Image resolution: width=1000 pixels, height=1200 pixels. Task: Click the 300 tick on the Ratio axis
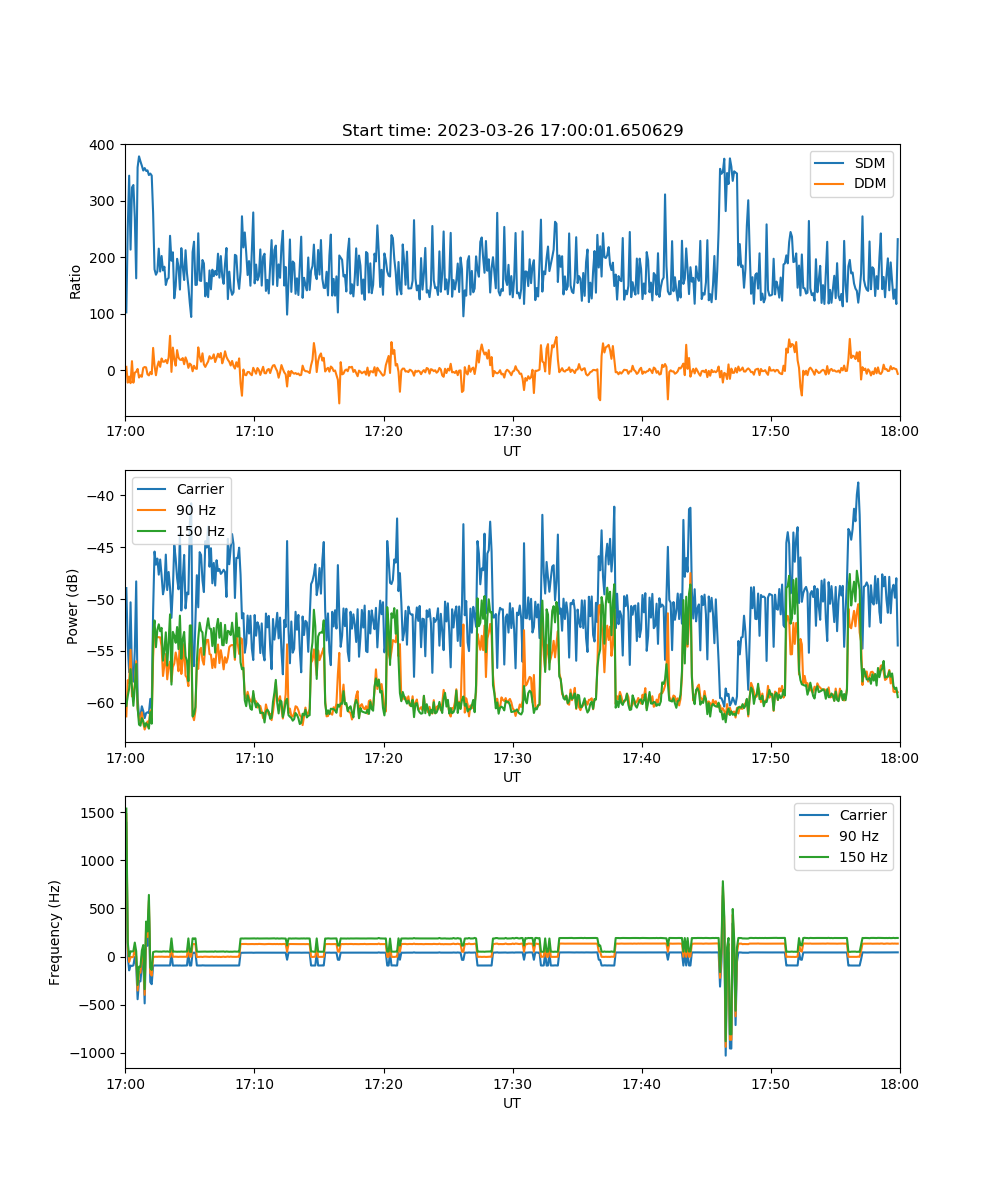pyautogui.click(x=104, y=201)
